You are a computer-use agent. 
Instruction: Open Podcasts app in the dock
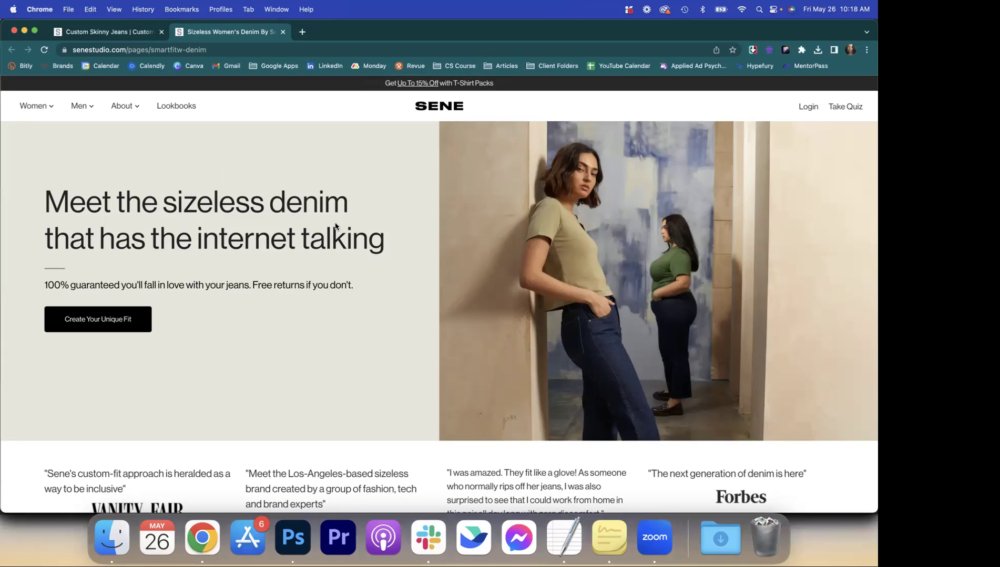383,537
